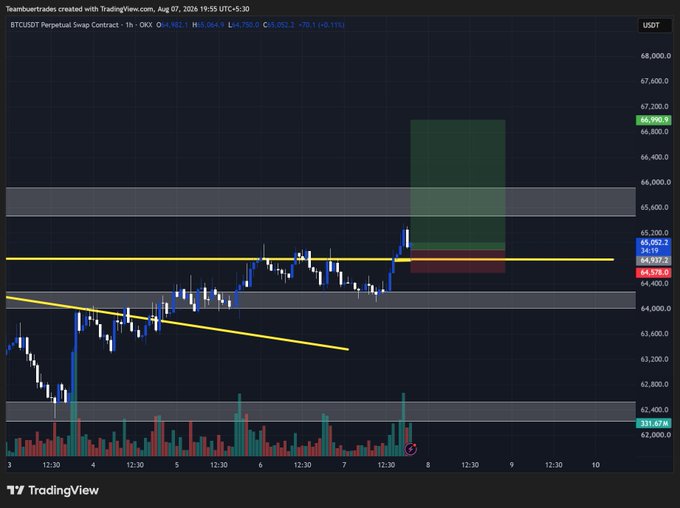This screenshot has height=508, width=680.
Task: Click the 67,200.0 price axis label
Action: tap(655, 106)
